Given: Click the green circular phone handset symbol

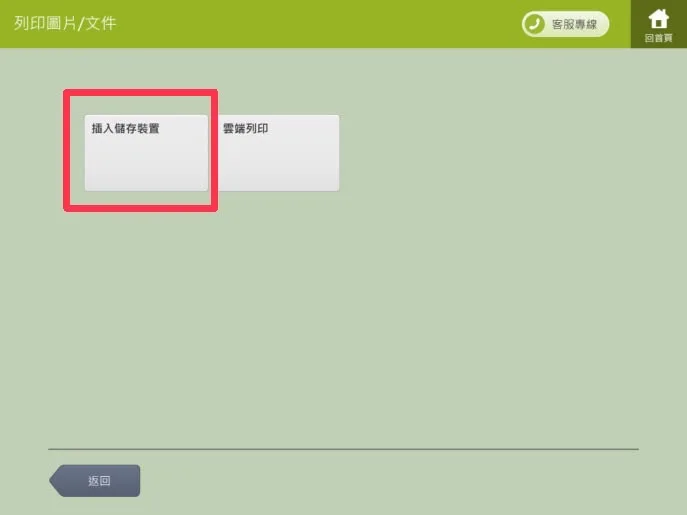Looking at the screenshot, I should 534,24.
